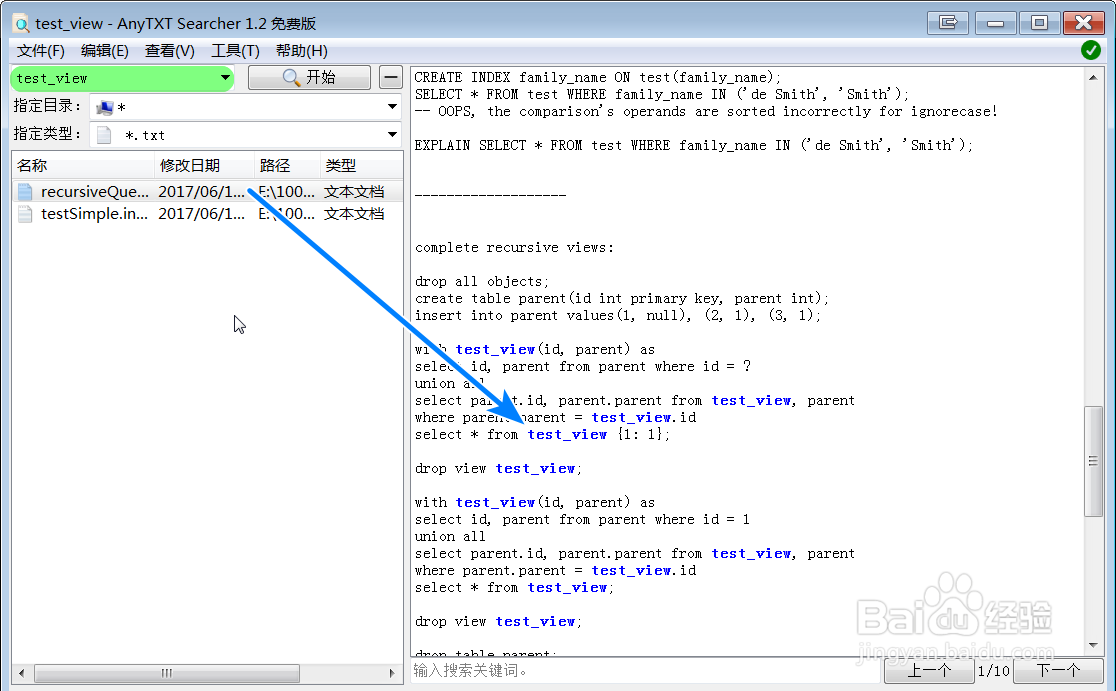Click preview scrollbar down arrow
The width and height of the screenshot is (1116, 691).
[1093, 645]
